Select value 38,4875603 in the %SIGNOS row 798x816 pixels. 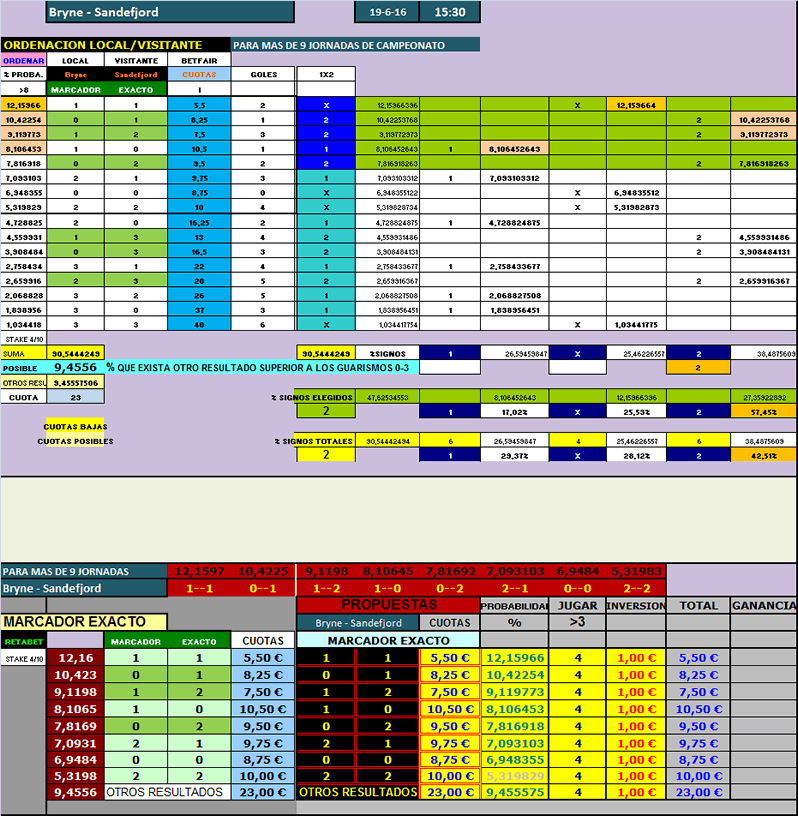pos(763,353)
